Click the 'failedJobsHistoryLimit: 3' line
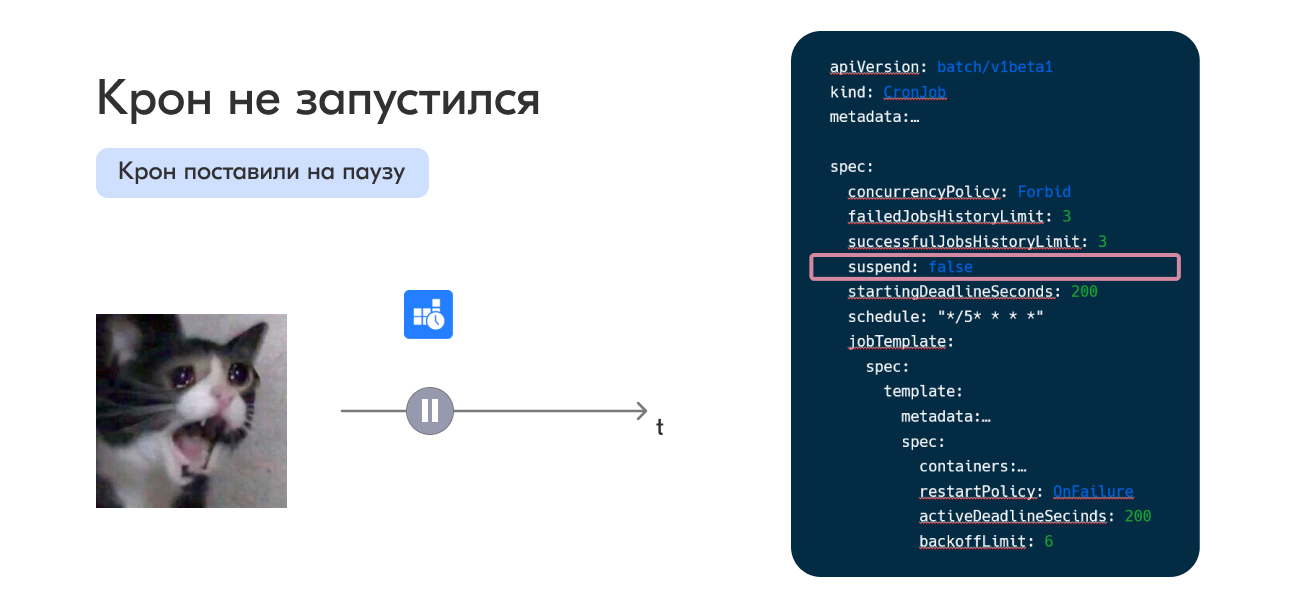1300x608 pixels. click(959, 217)
